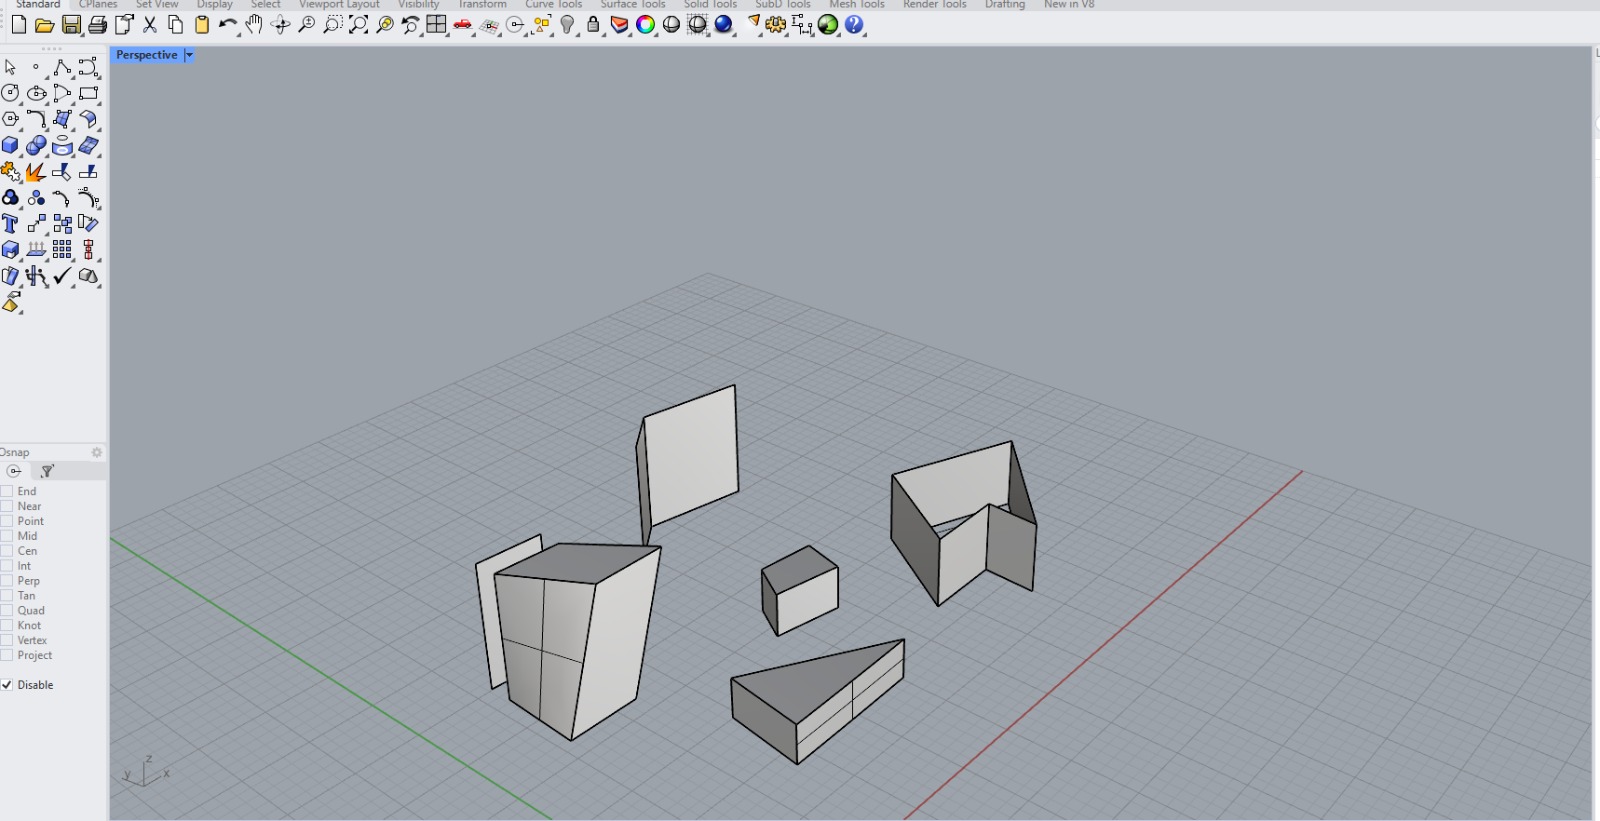Enable the End object snap
1600x821 pixels.
pos(7,491)
